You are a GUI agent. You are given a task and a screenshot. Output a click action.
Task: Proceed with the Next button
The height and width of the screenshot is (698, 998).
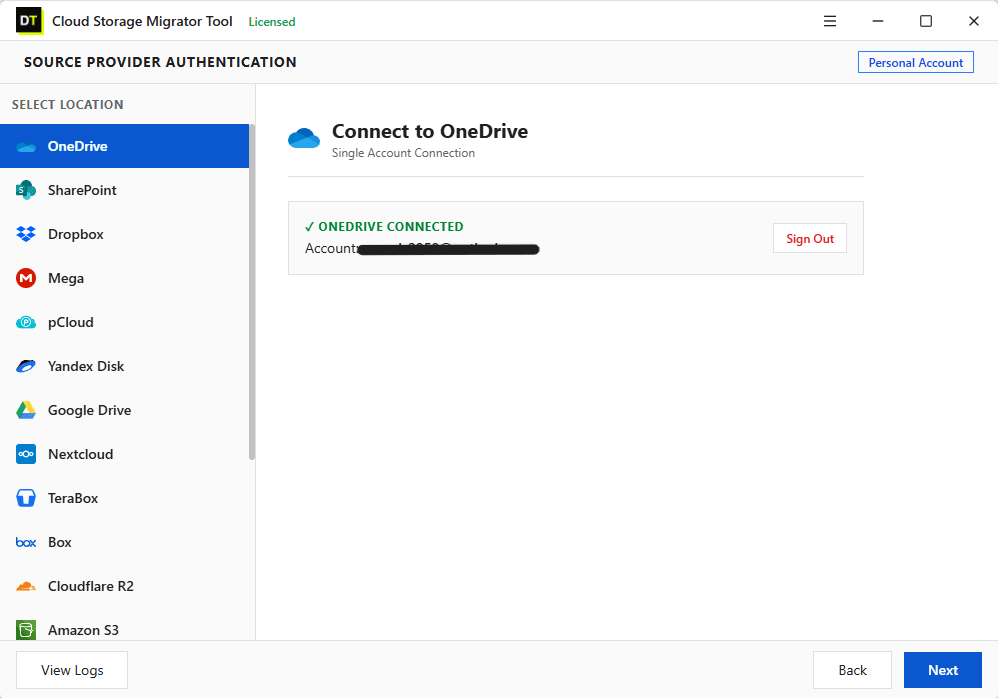tap(943, 670)
